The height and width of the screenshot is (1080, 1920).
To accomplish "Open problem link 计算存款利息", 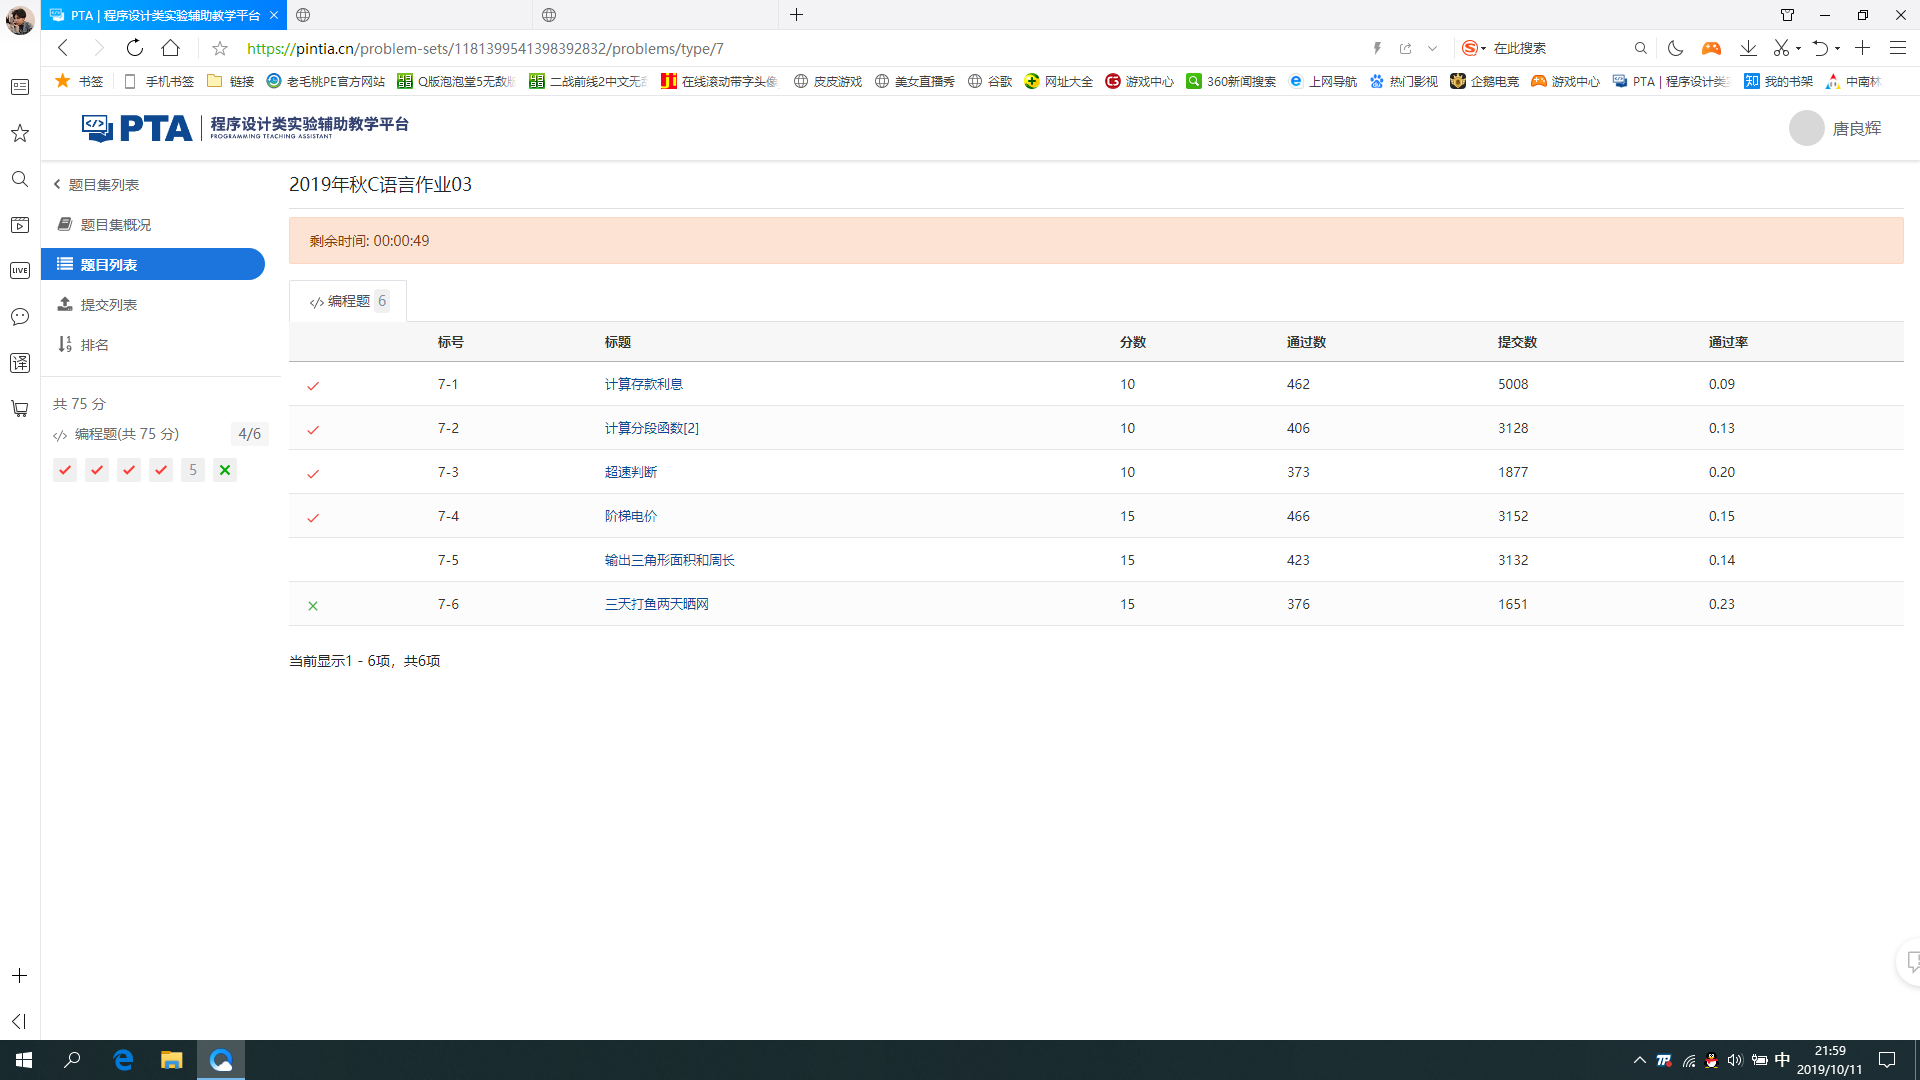I will (643, 384).
